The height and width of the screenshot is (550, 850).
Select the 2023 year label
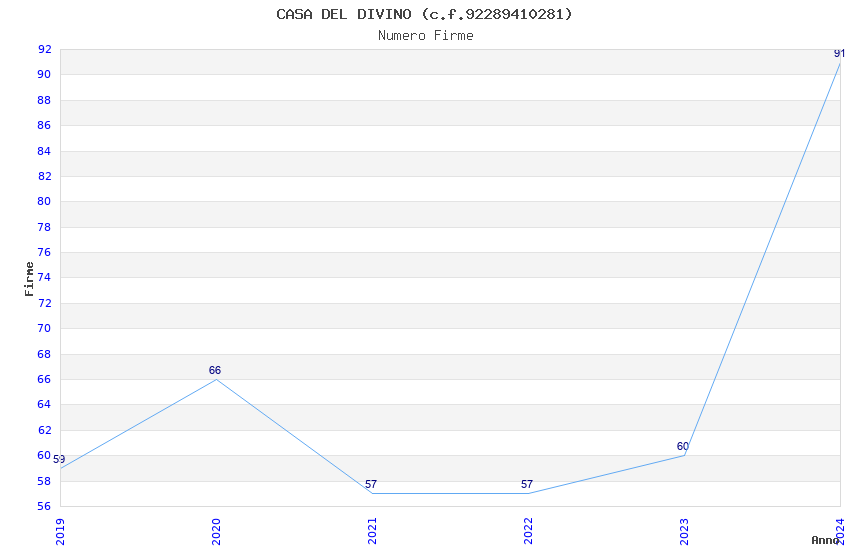684,532
